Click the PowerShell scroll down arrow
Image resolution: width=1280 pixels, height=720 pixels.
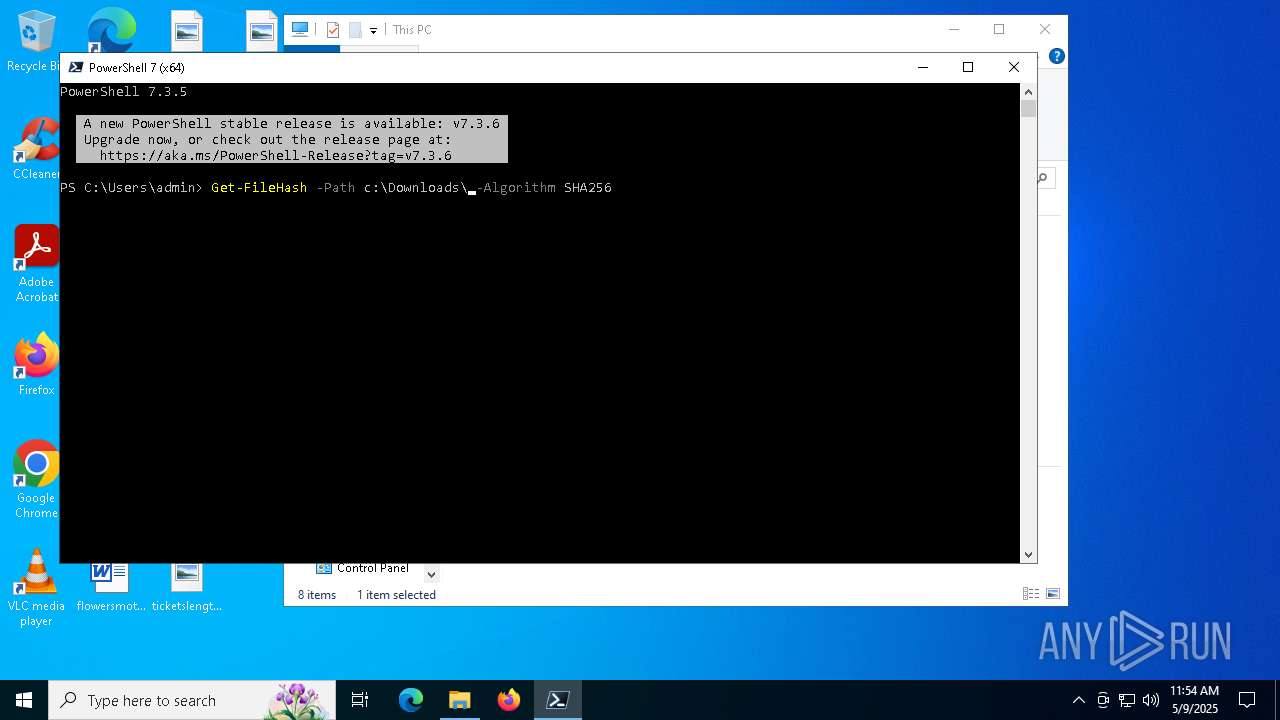tap(1028, 554)
